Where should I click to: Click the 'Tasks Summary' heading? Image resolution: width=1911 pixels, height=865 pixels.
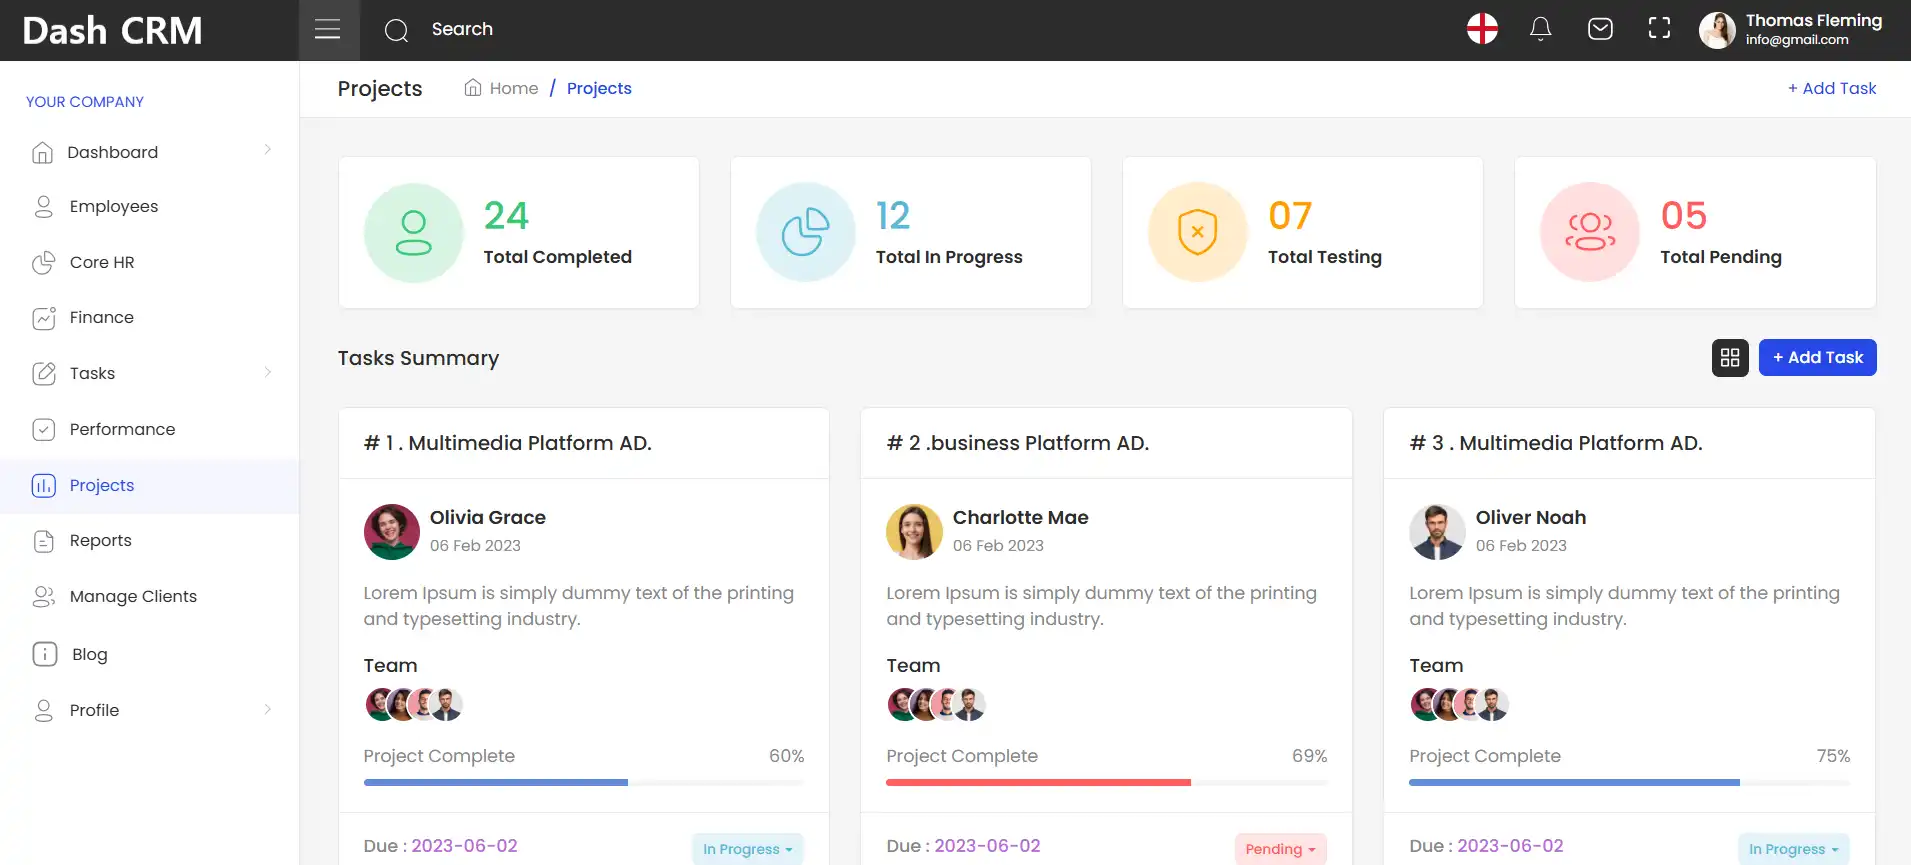tap(418, 358)
